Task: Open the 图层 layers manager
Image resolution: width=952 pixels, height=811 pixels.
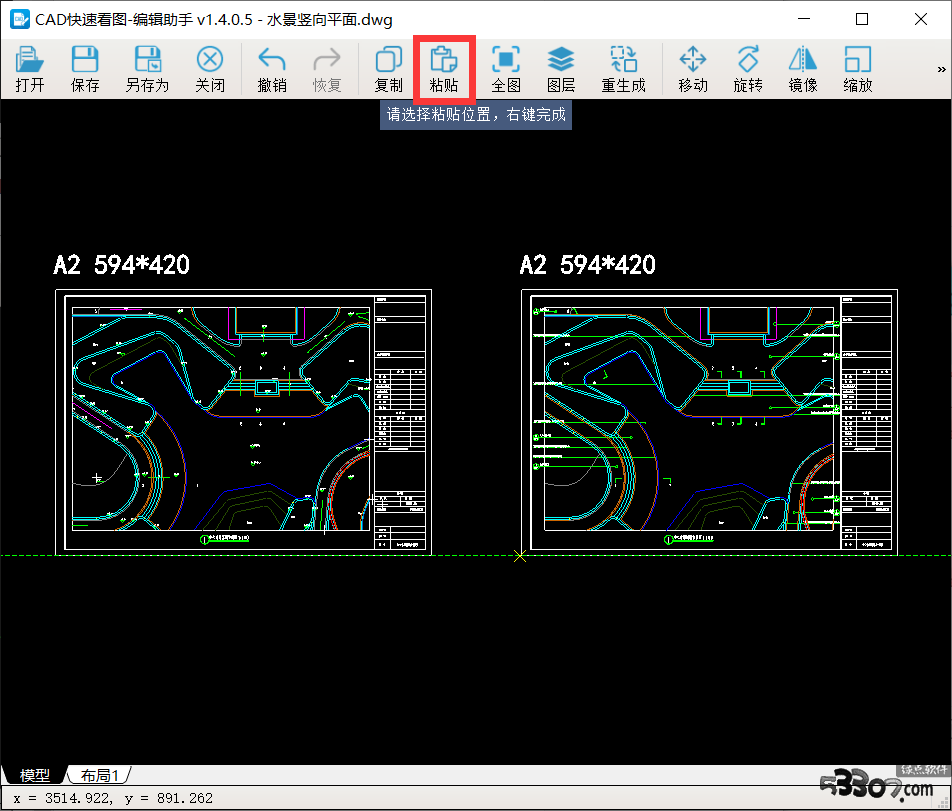Action: pos(561,69)
